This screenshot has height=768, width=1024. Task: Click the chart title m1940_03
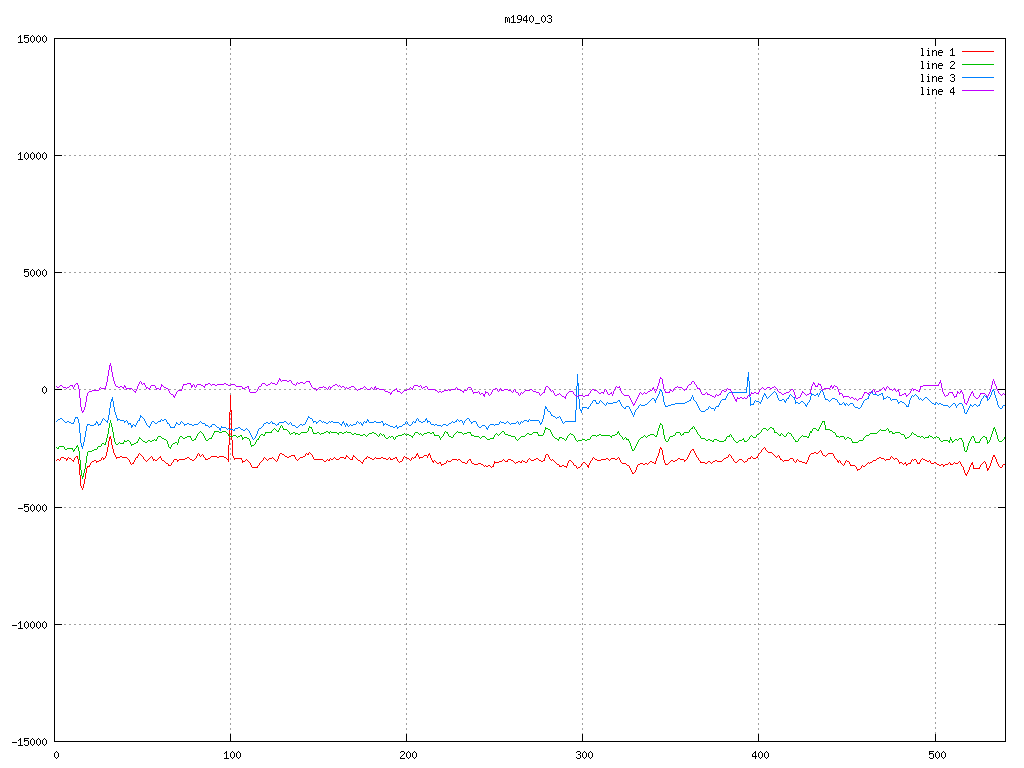click(528, 19)
